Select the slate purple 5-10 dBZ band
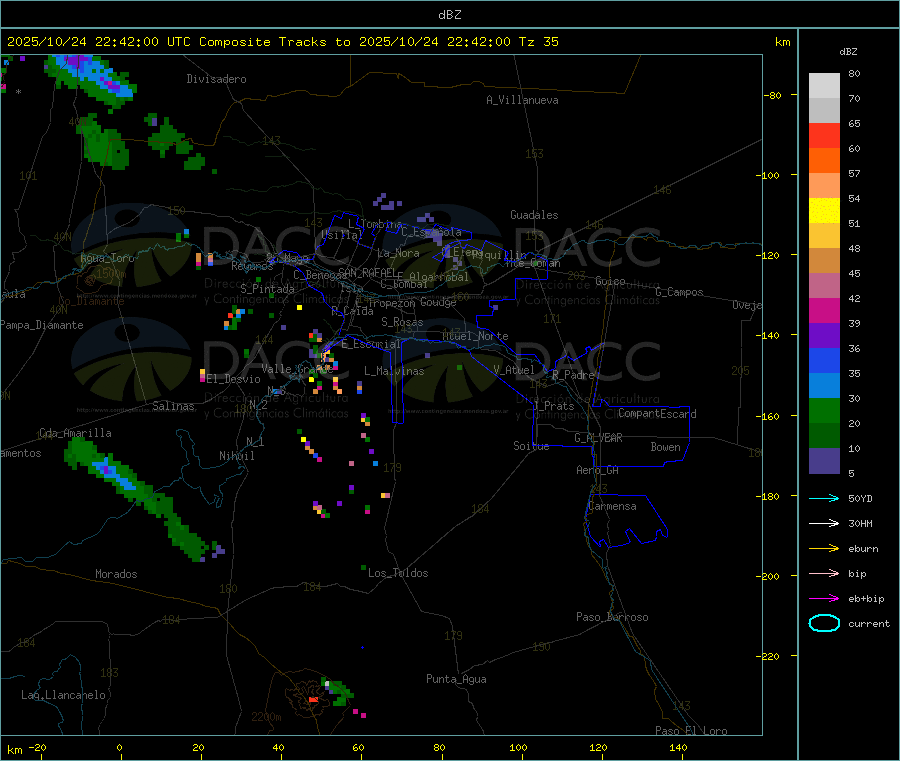The image size is (900, 761). pyautogui.click(x=824, y=461)
